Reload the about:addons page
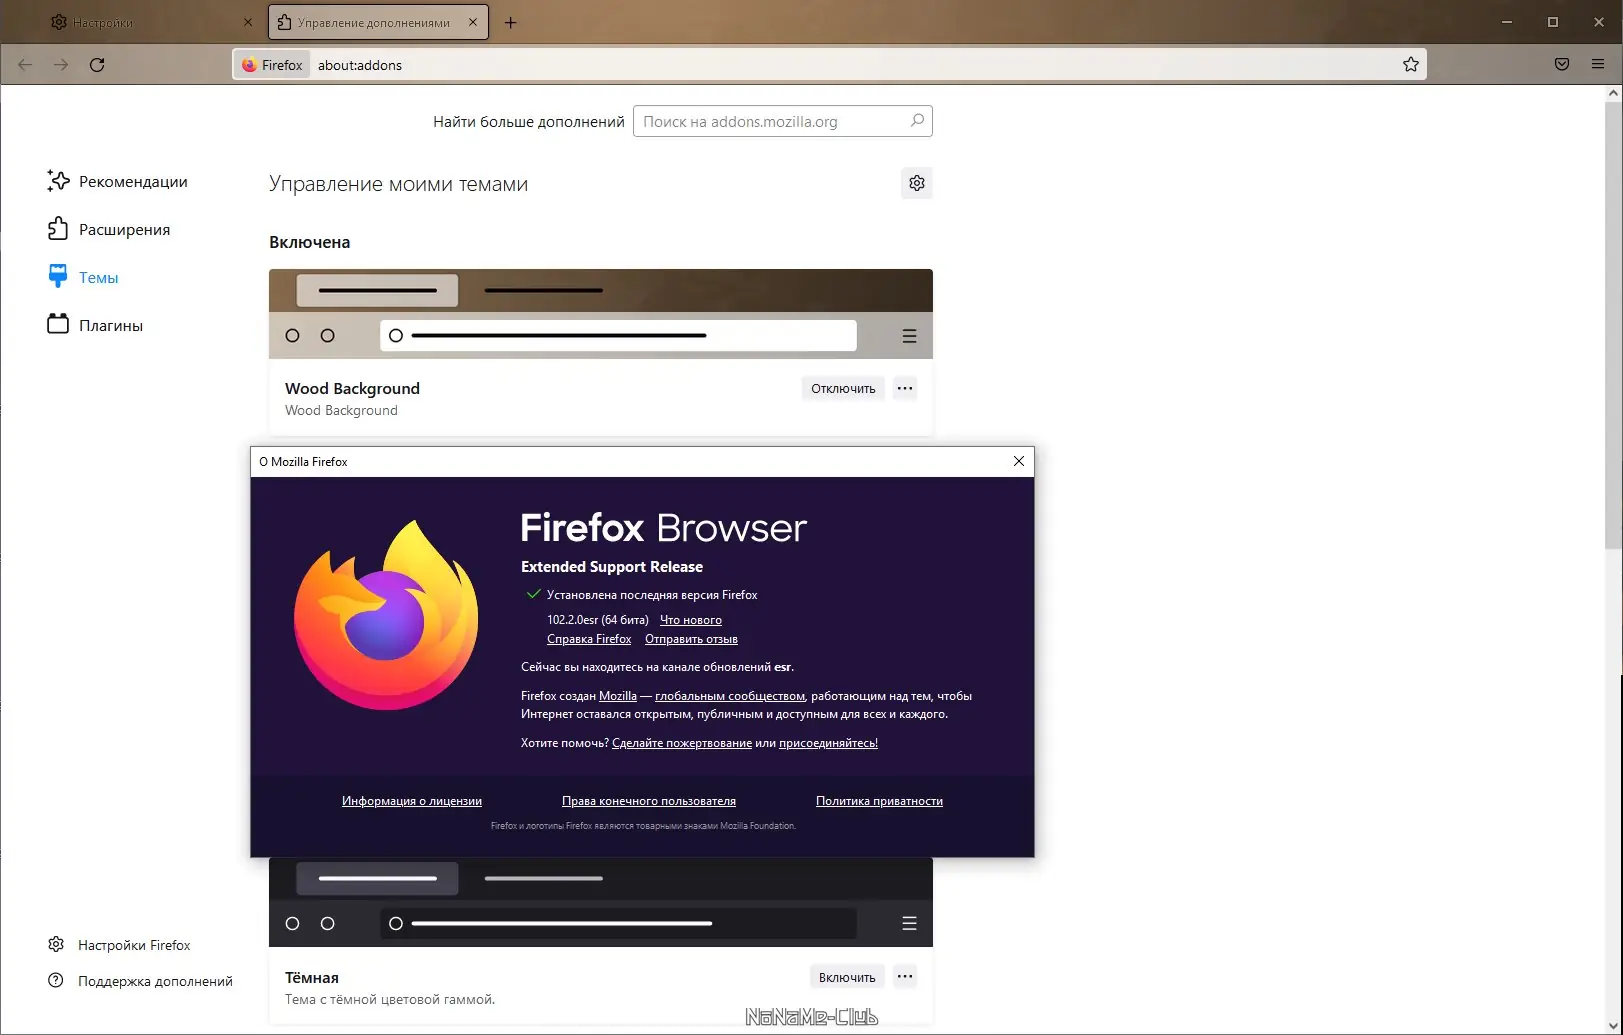The height and width of the screenshot is (1035, 1623). click(97, 65)
